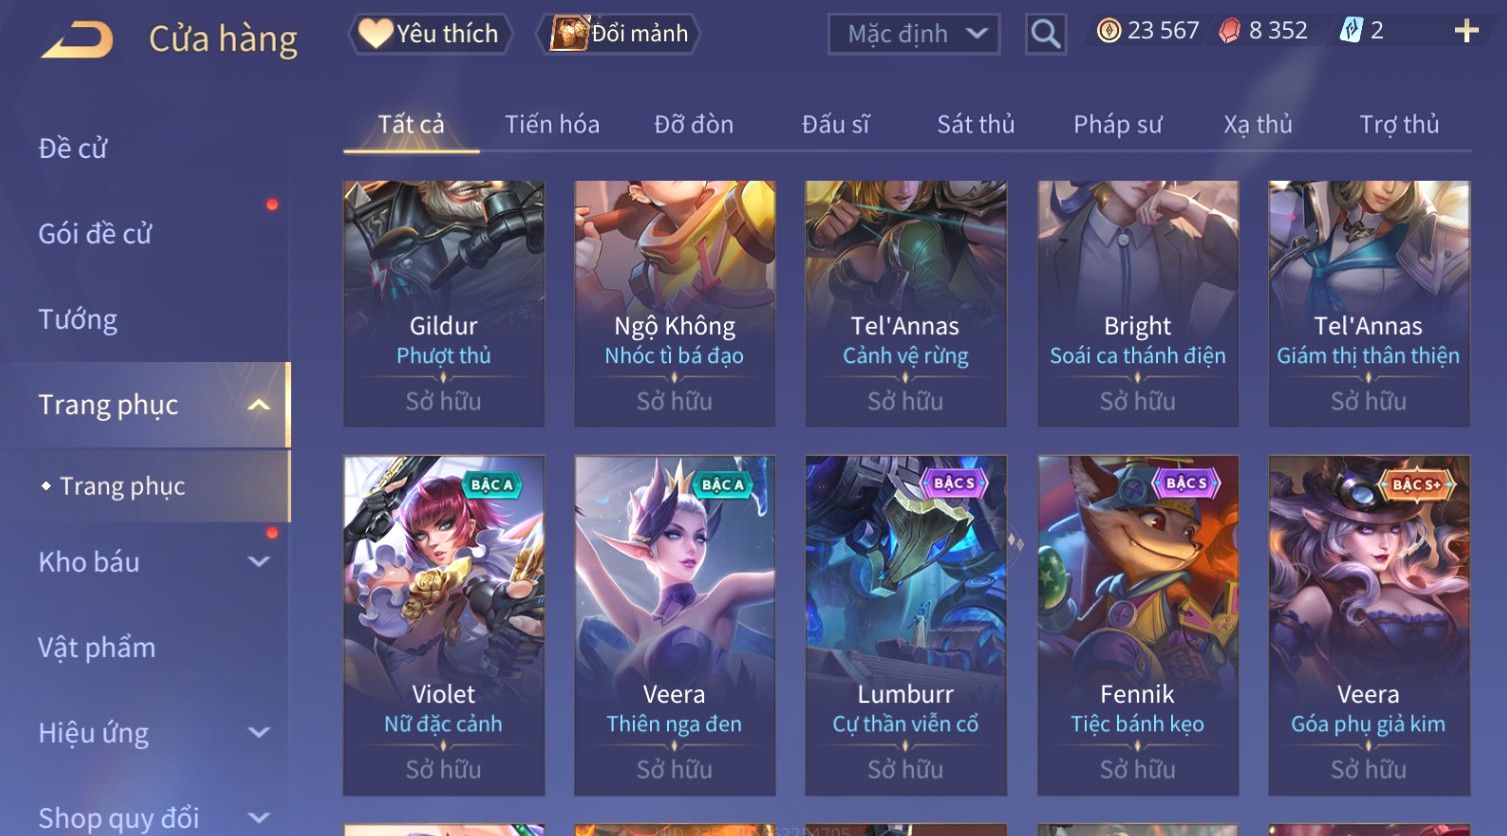Screen dimensions: 1507x836
Task: Click the back arrow icon
Action: coord(77,40)
